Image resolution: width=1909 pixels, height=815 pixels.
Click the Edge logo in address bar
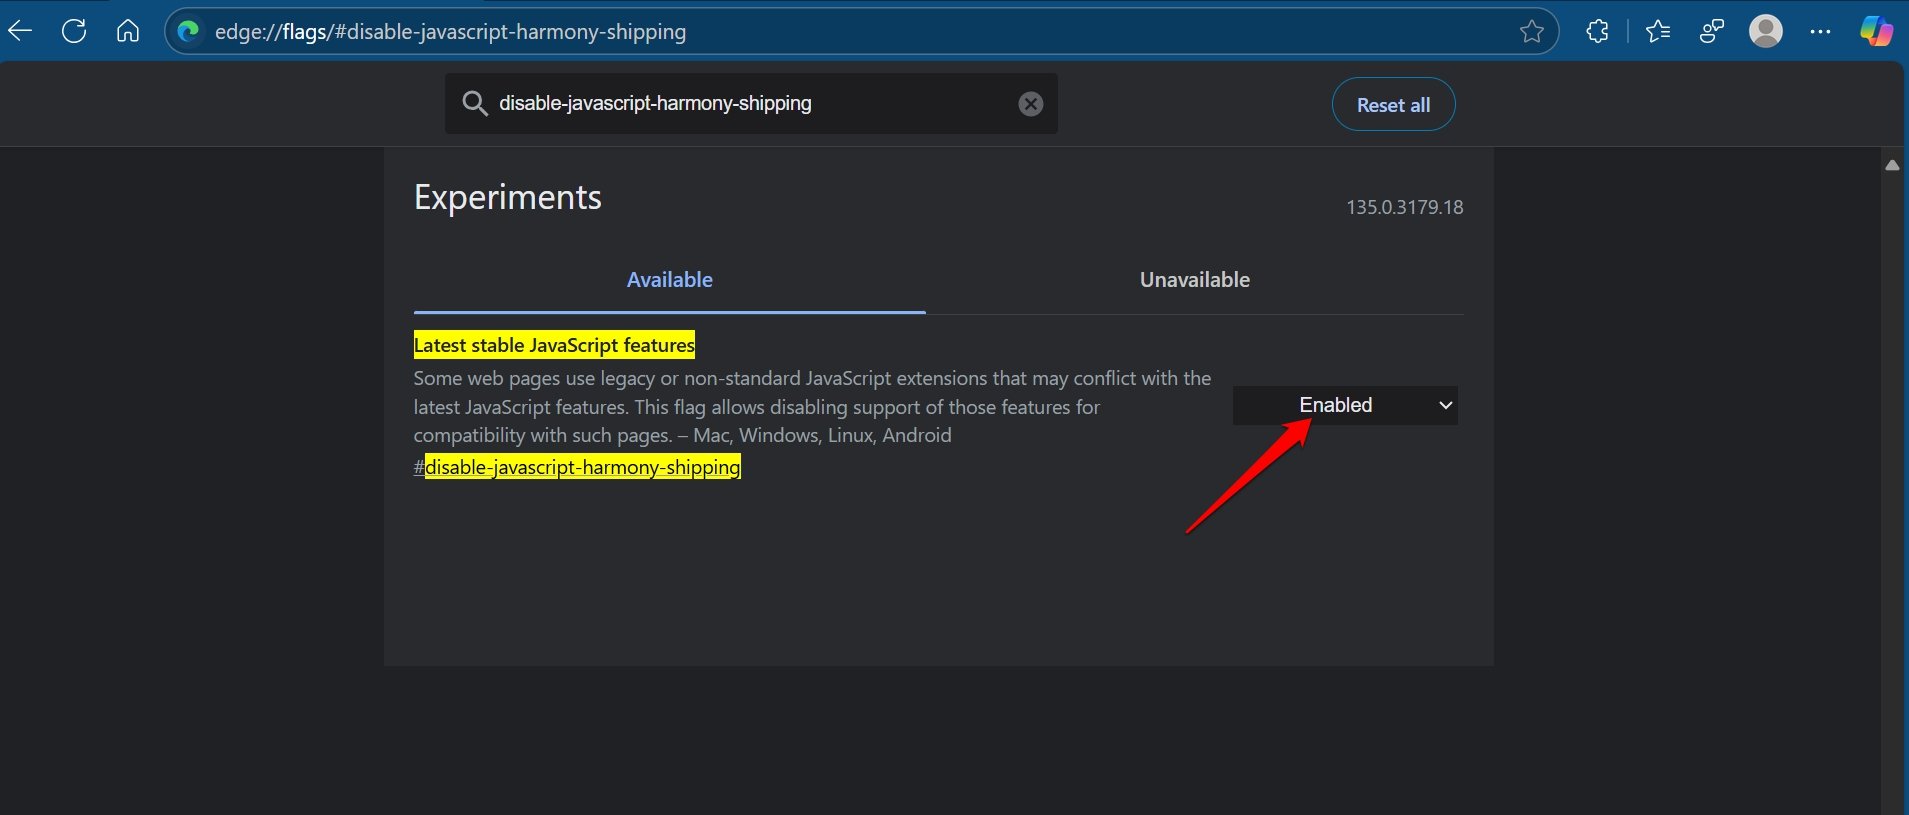(x=188, y=32)
